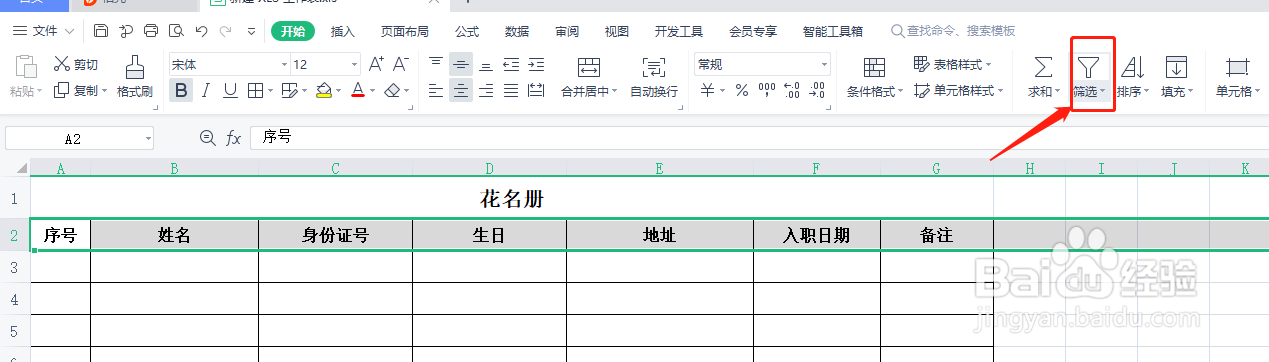Image resolution: width=1269 pixels, height=362 pixels.
Task: Open Conditional Formatting (条件格式)
Action: click(x=875, y=77)
